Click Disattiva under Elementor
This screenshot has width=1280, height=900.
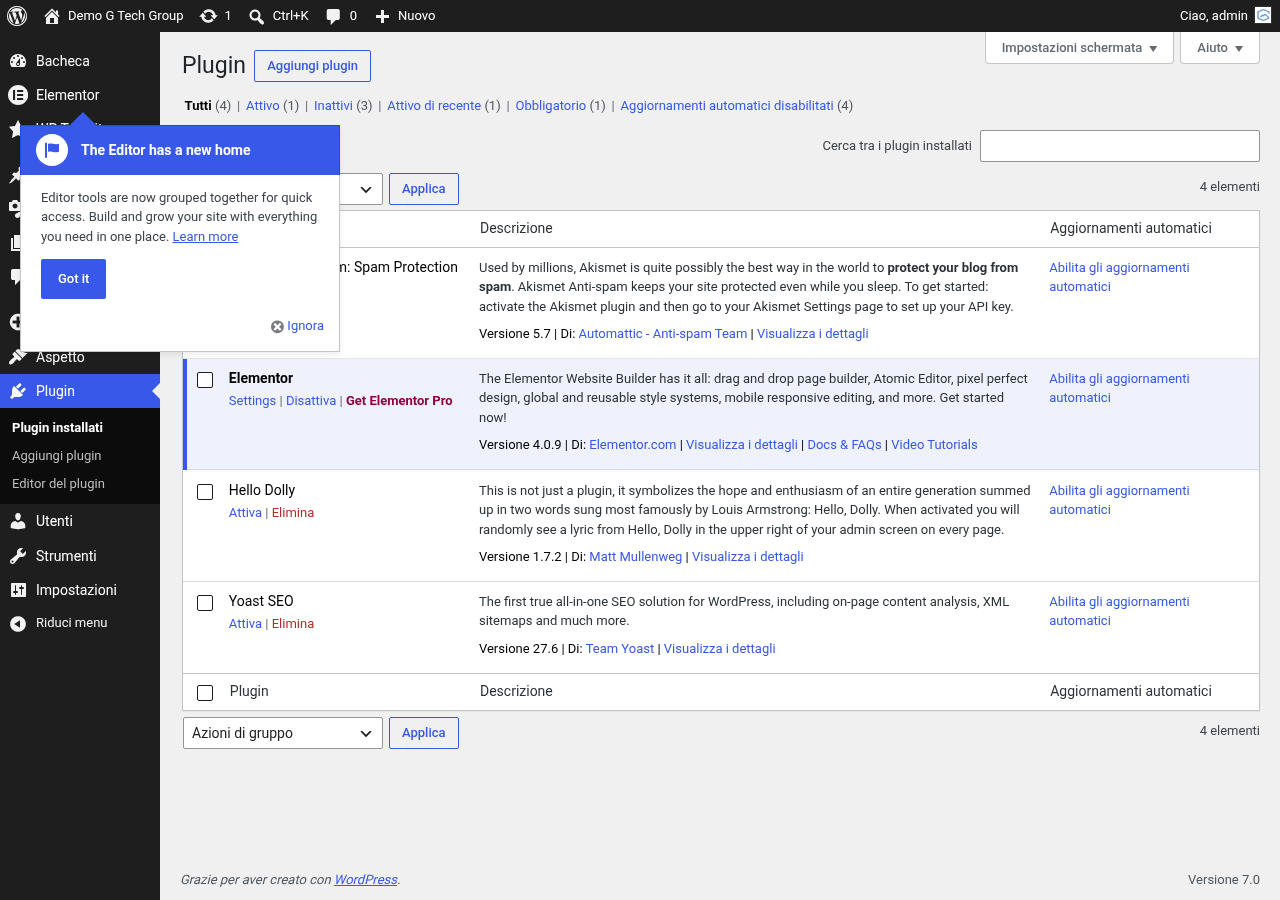click(x=311, y=401)
